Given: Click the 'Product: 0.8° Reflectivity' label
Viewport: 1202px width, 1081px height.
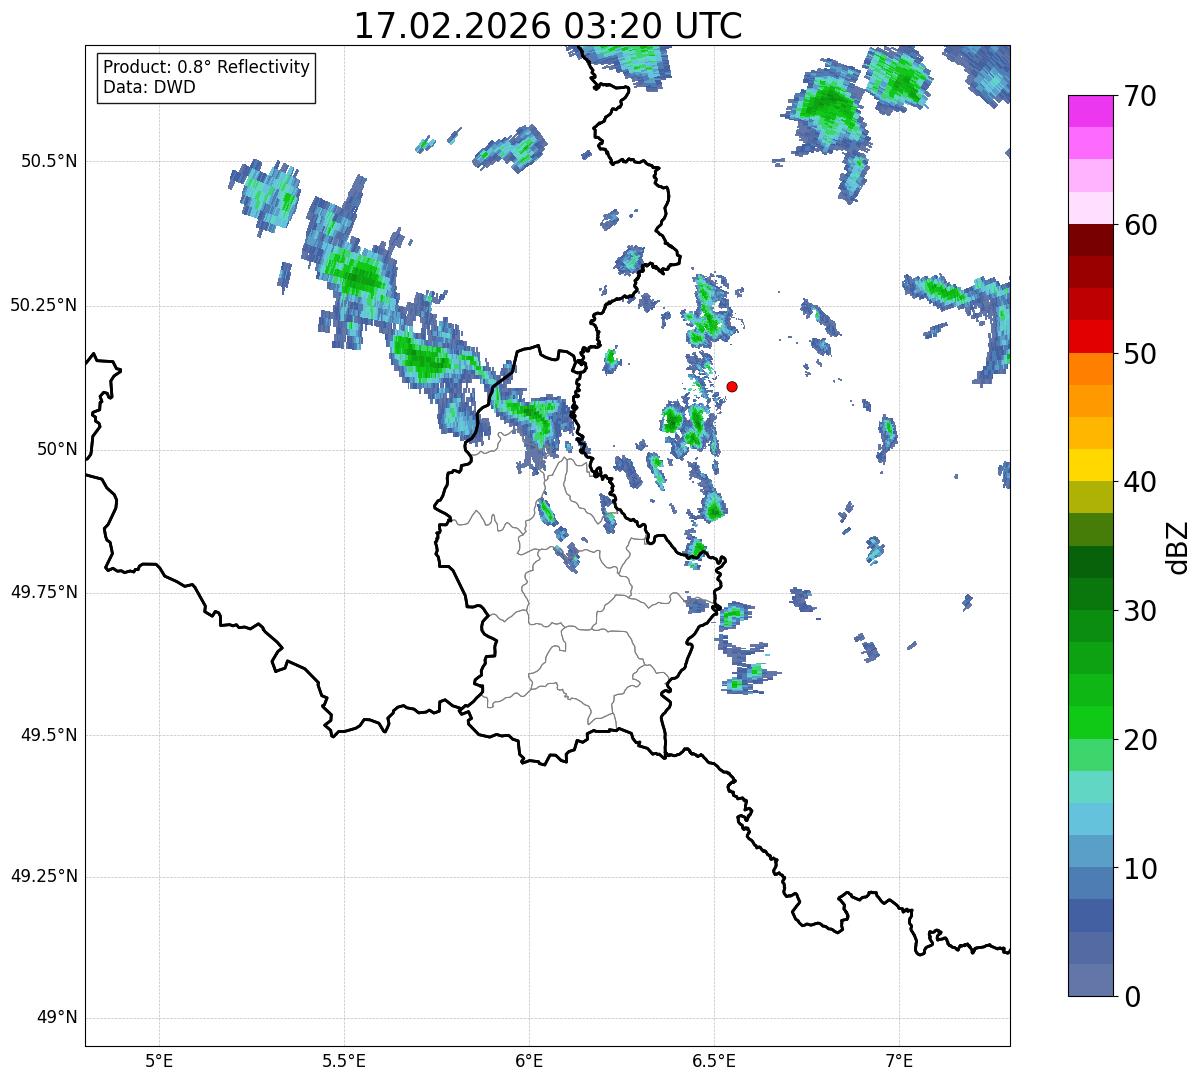Looking at the screenshot, I should (x=207, y=67).
